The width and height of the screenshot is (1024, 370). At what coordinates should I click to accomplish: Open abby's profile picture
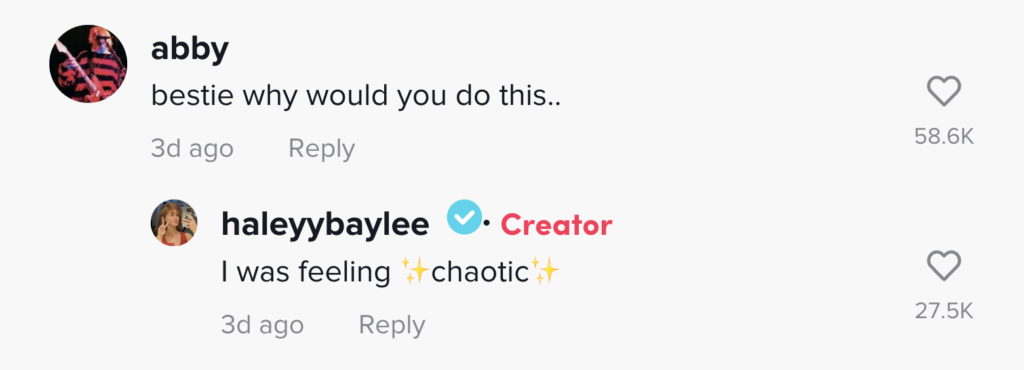(88, 64)
